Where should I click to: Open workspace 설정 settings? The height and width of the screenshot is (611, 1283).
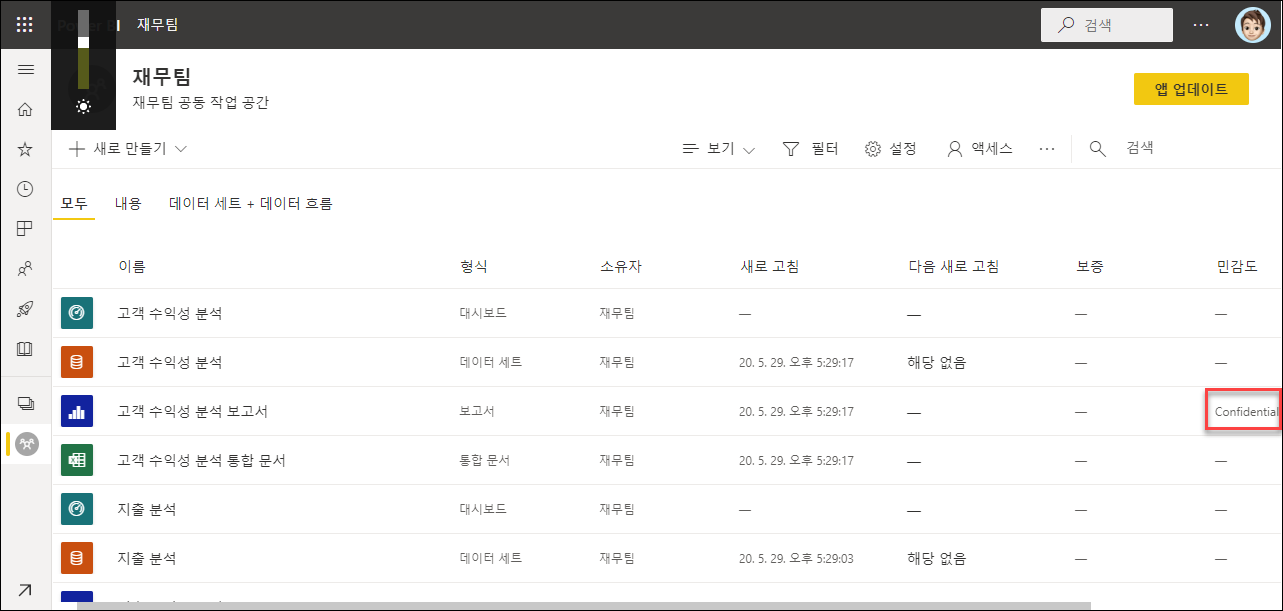point(890,148)
